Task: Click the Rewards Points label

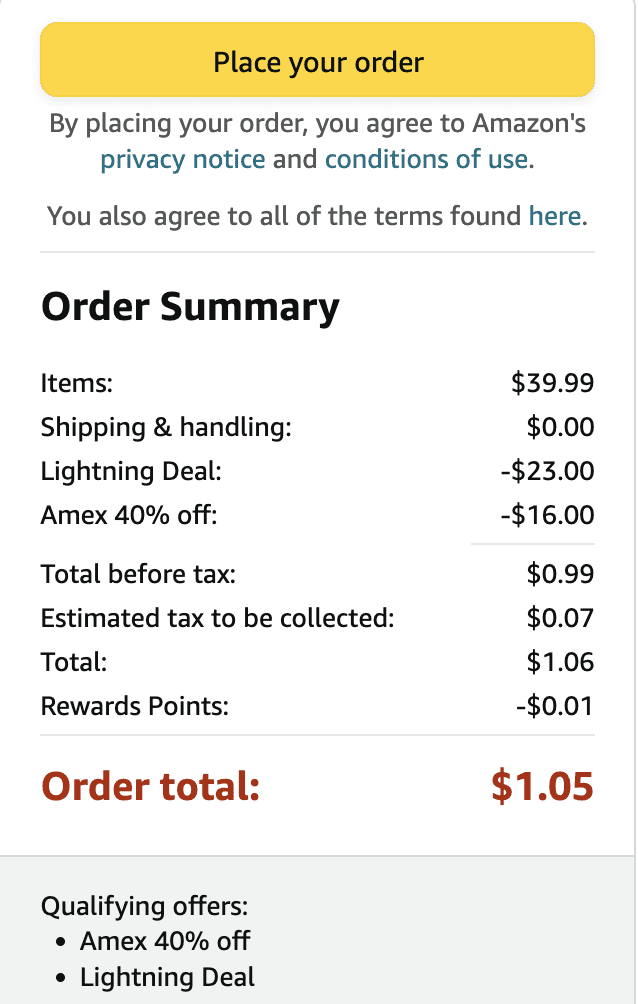Action: 135,706
